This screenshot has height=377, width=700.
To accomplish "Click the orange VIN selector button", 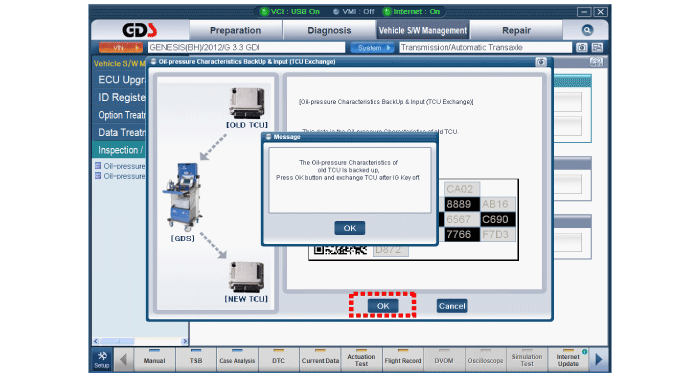I will [121, 47].
